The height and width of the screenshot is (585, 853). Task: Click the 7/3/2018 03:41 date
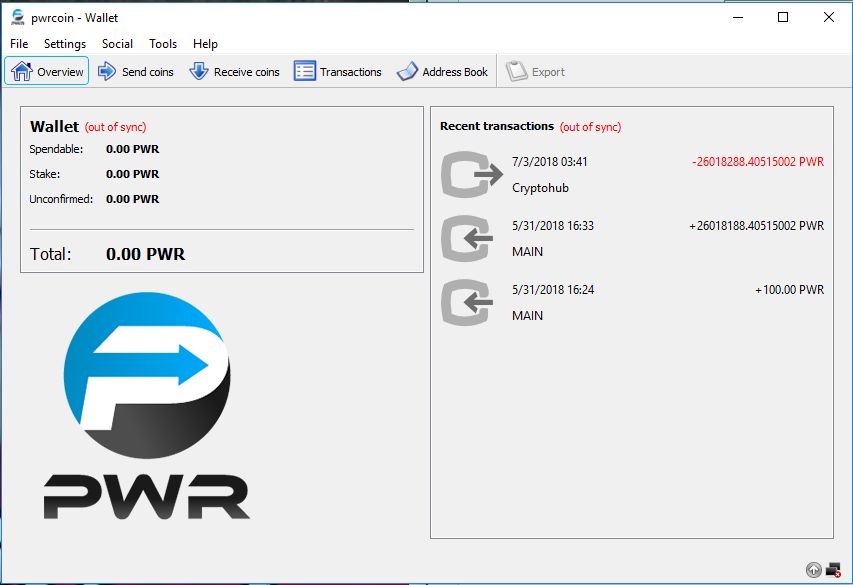coord(549,162)
